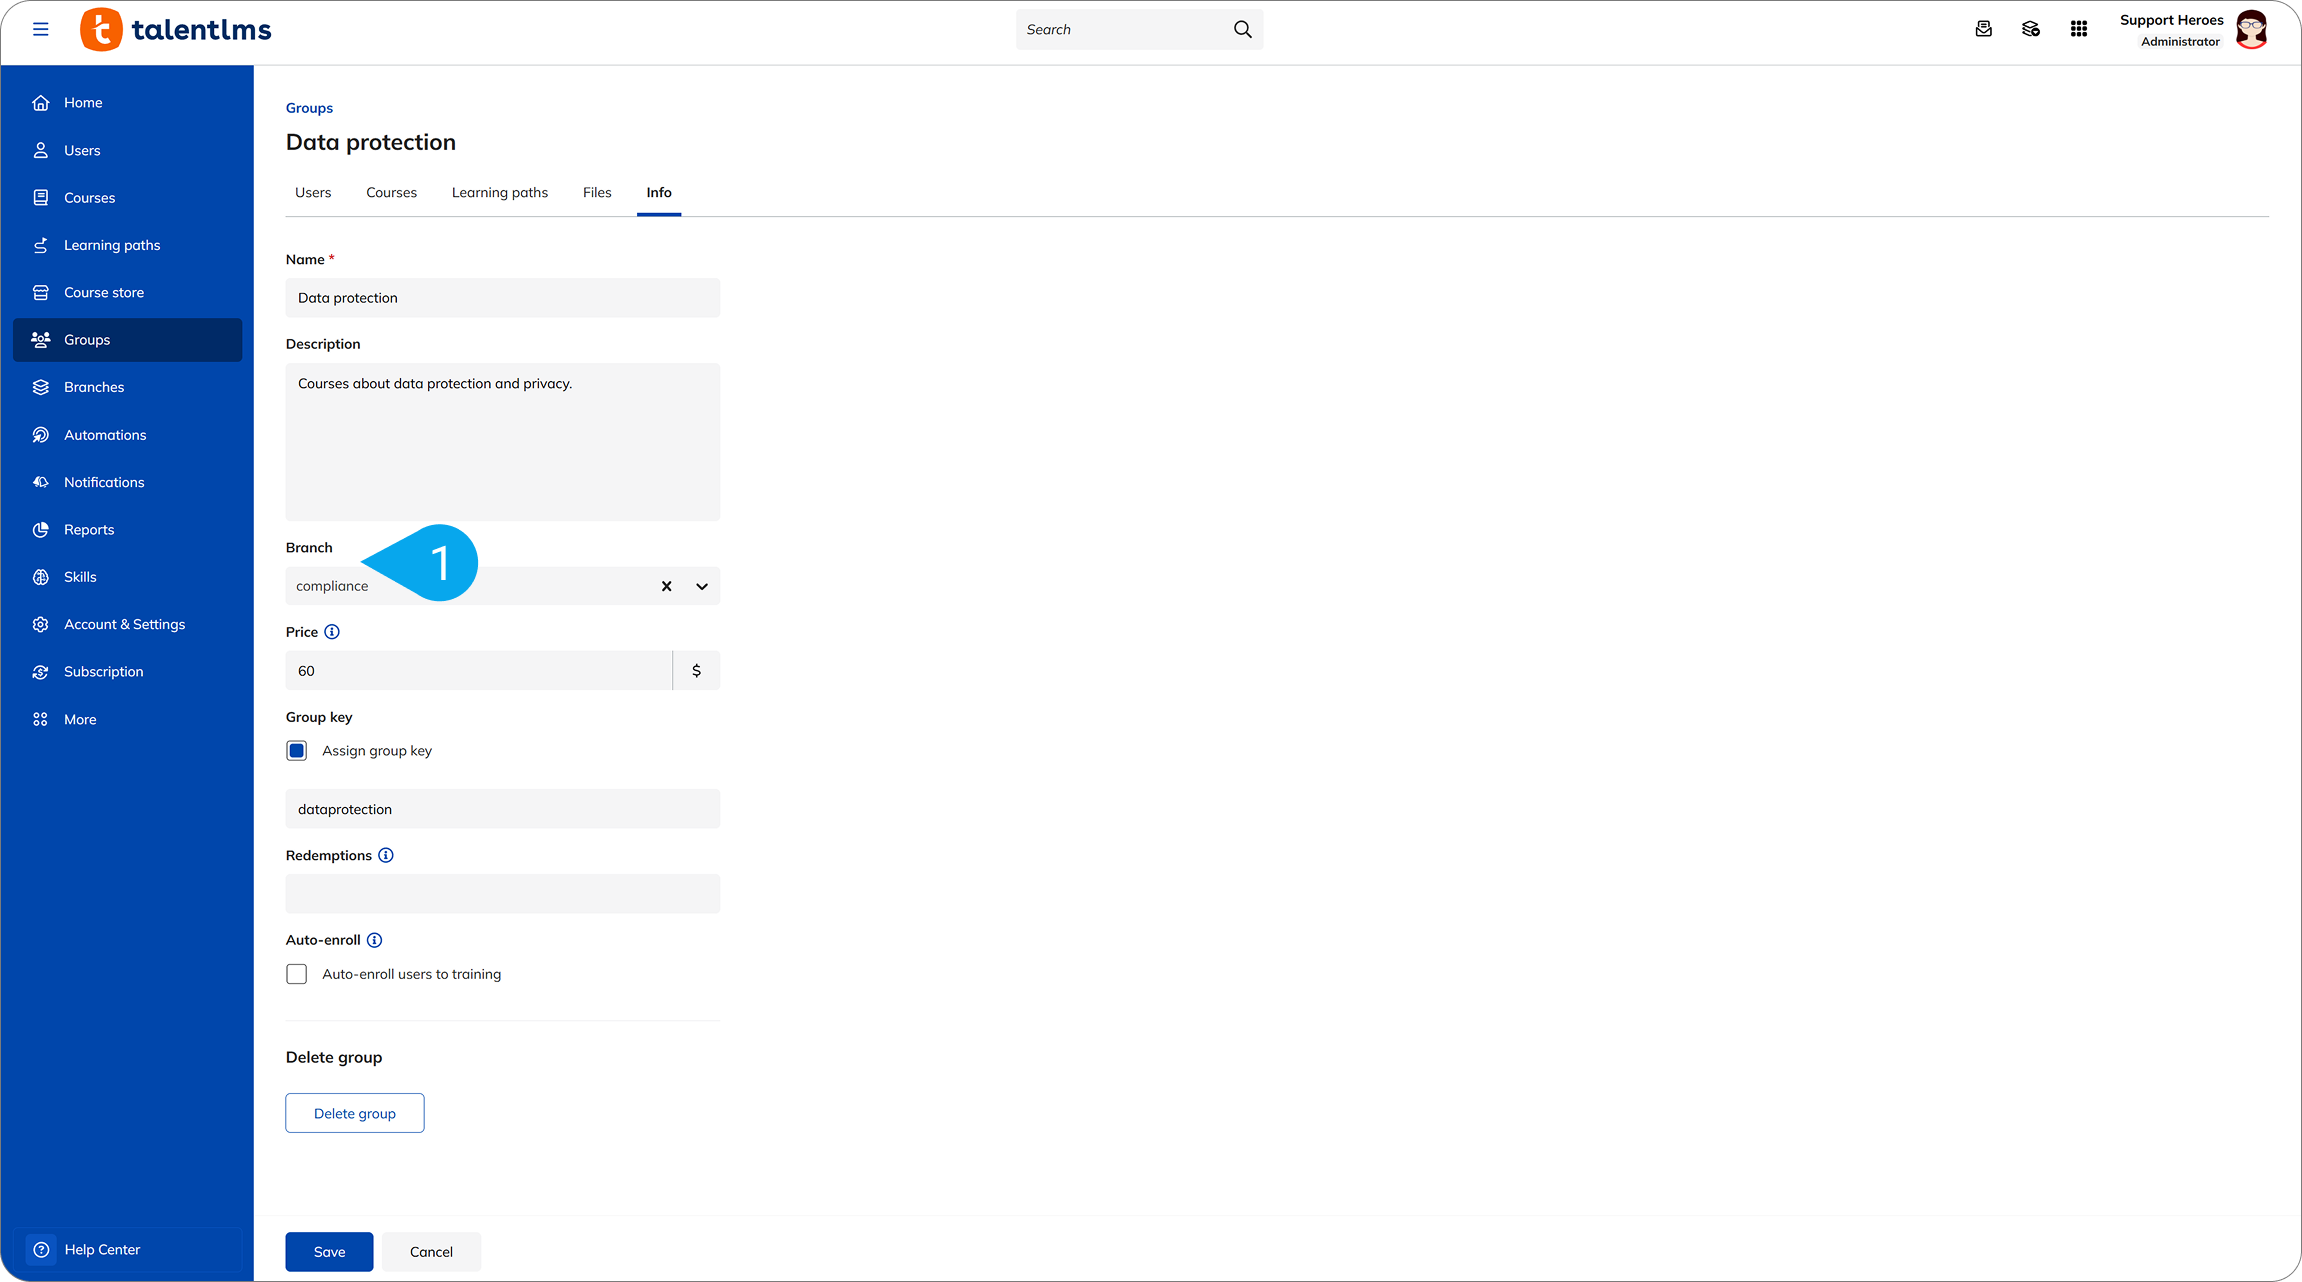Follow the Groups breadcrumb link
Viewport: 2302px width, 1282px height.
(x=309, y=108)
